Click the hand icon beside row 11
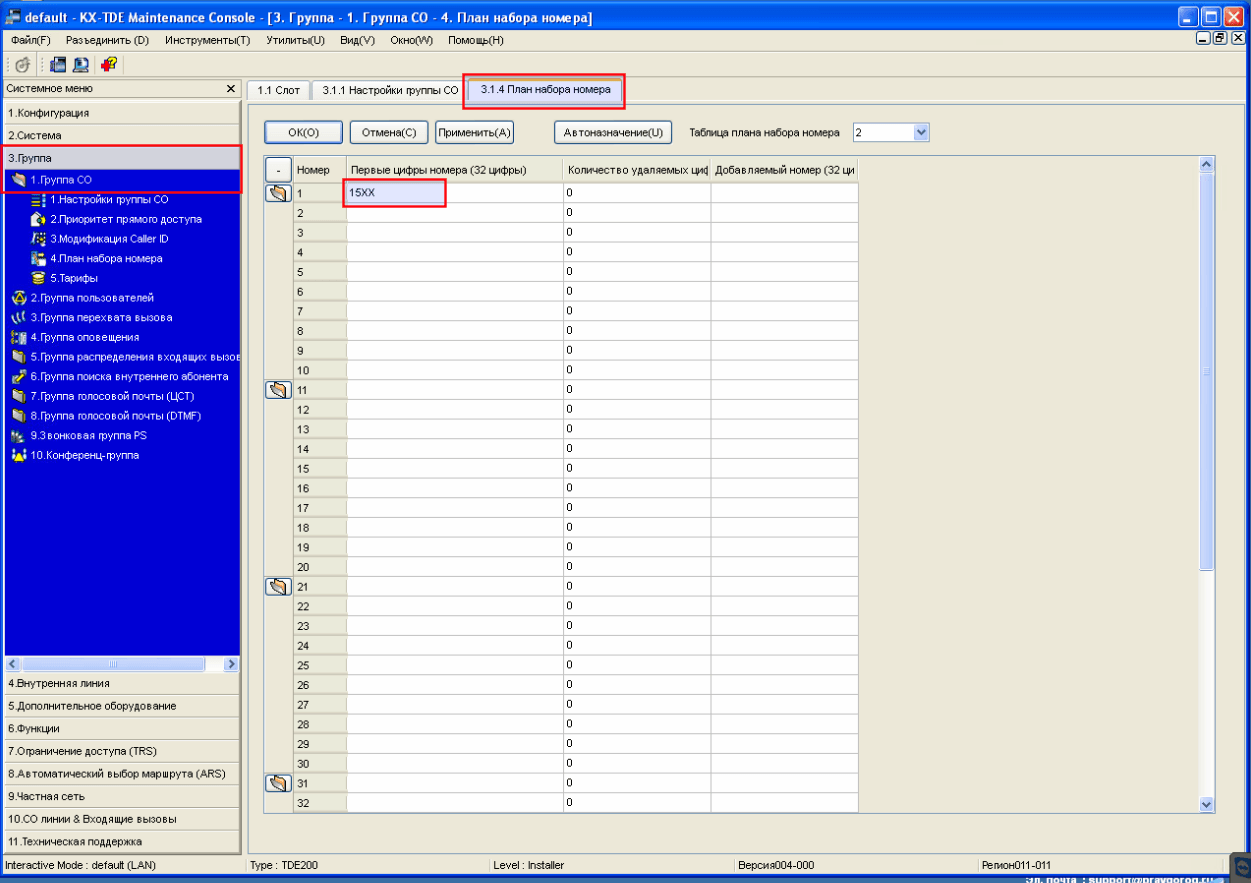Viewport: 1251px width, 883px height. [x=278, y=390]
